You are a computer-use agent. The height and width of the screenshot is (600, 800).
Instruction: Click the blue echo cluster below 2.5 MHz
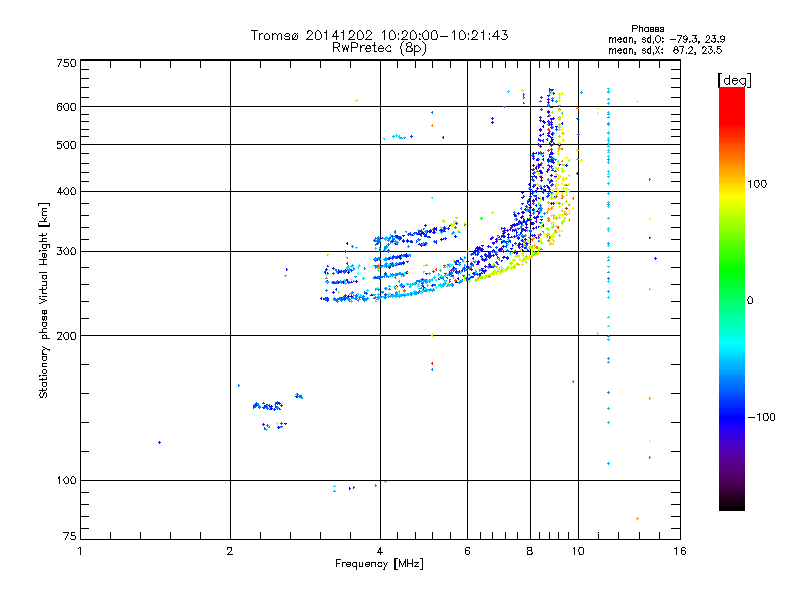268,406
